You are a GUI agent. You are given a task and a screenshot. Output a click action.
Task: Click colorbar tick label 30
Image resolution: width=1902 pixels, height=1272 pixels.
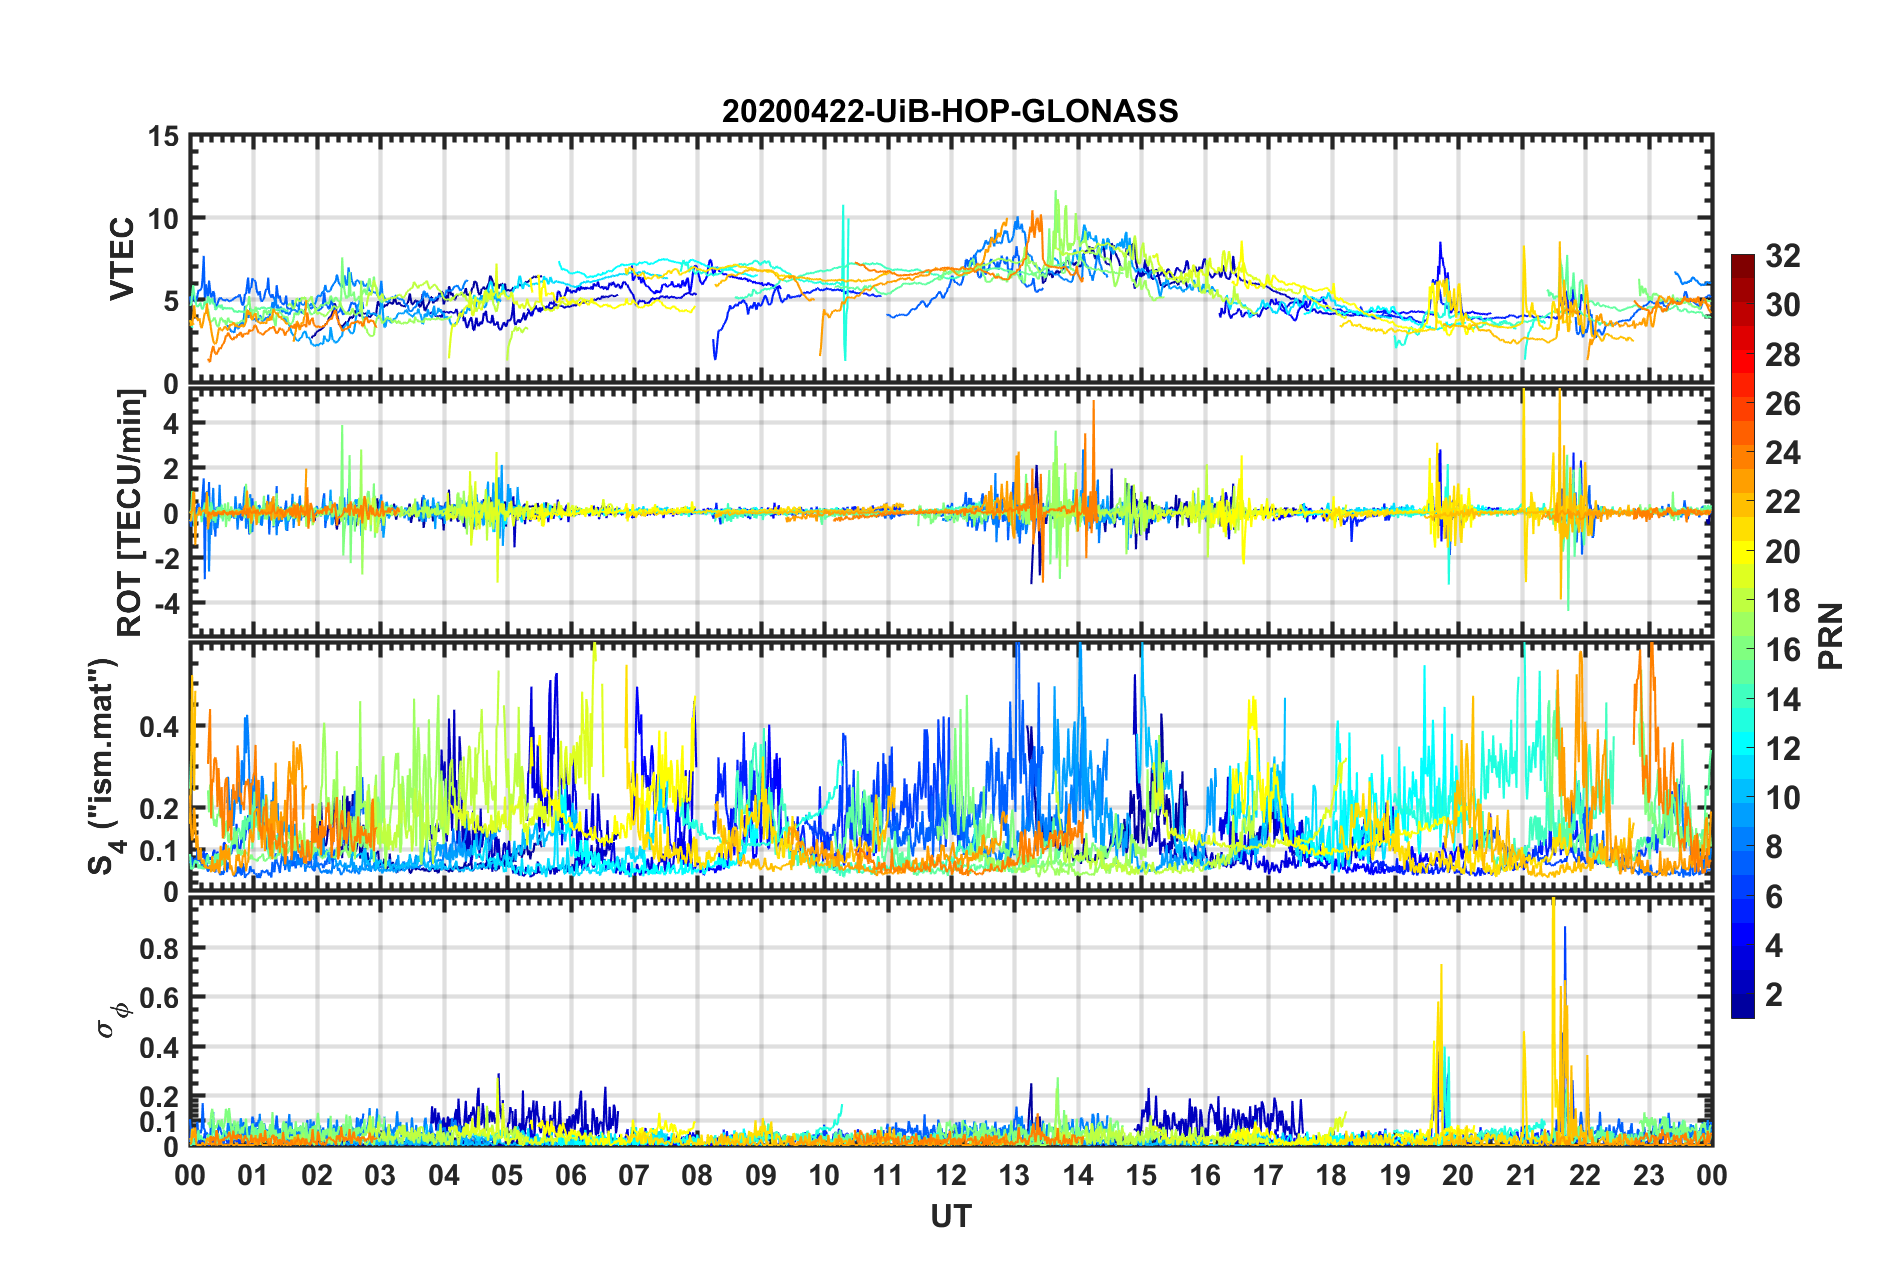click(1783, 305)
